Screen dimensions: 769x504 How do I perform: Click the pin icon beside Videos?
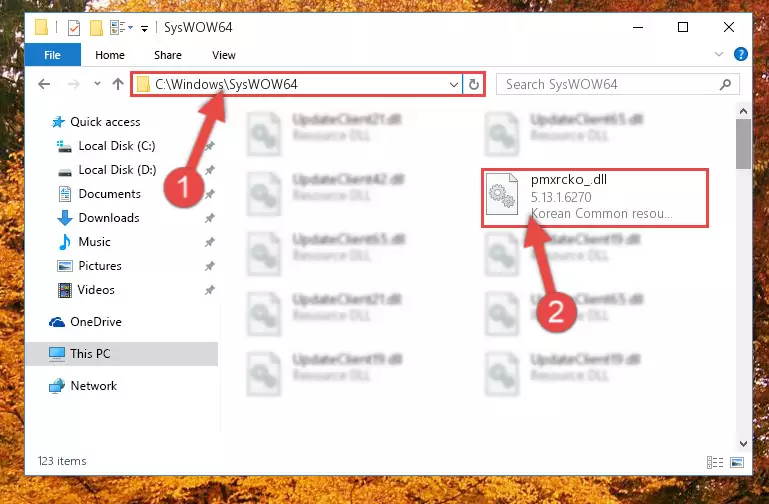[x=209, y=290]
